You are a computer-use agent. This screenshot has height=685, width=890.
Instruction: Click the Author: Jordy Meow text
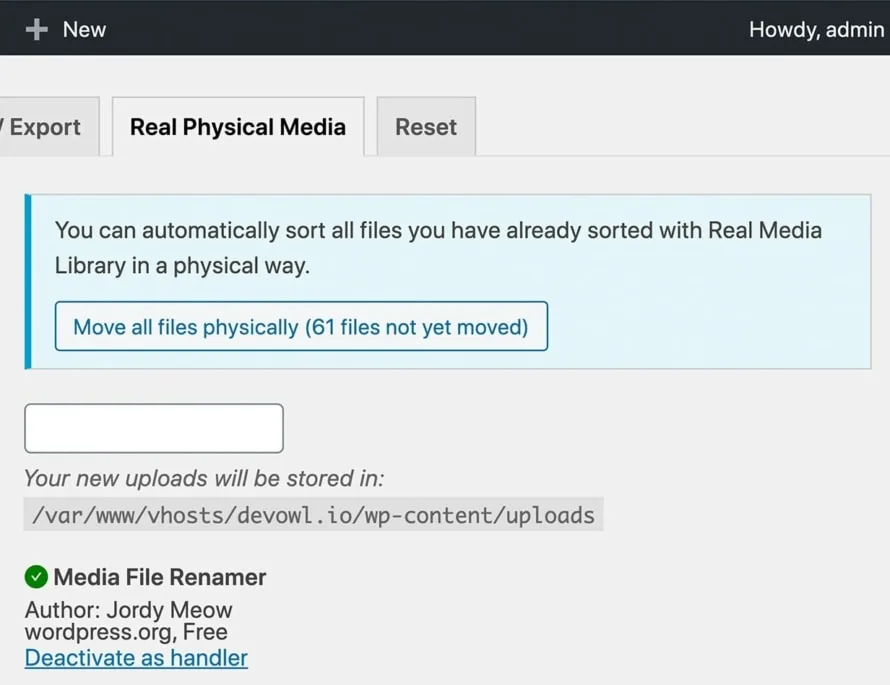click(129, 610)
